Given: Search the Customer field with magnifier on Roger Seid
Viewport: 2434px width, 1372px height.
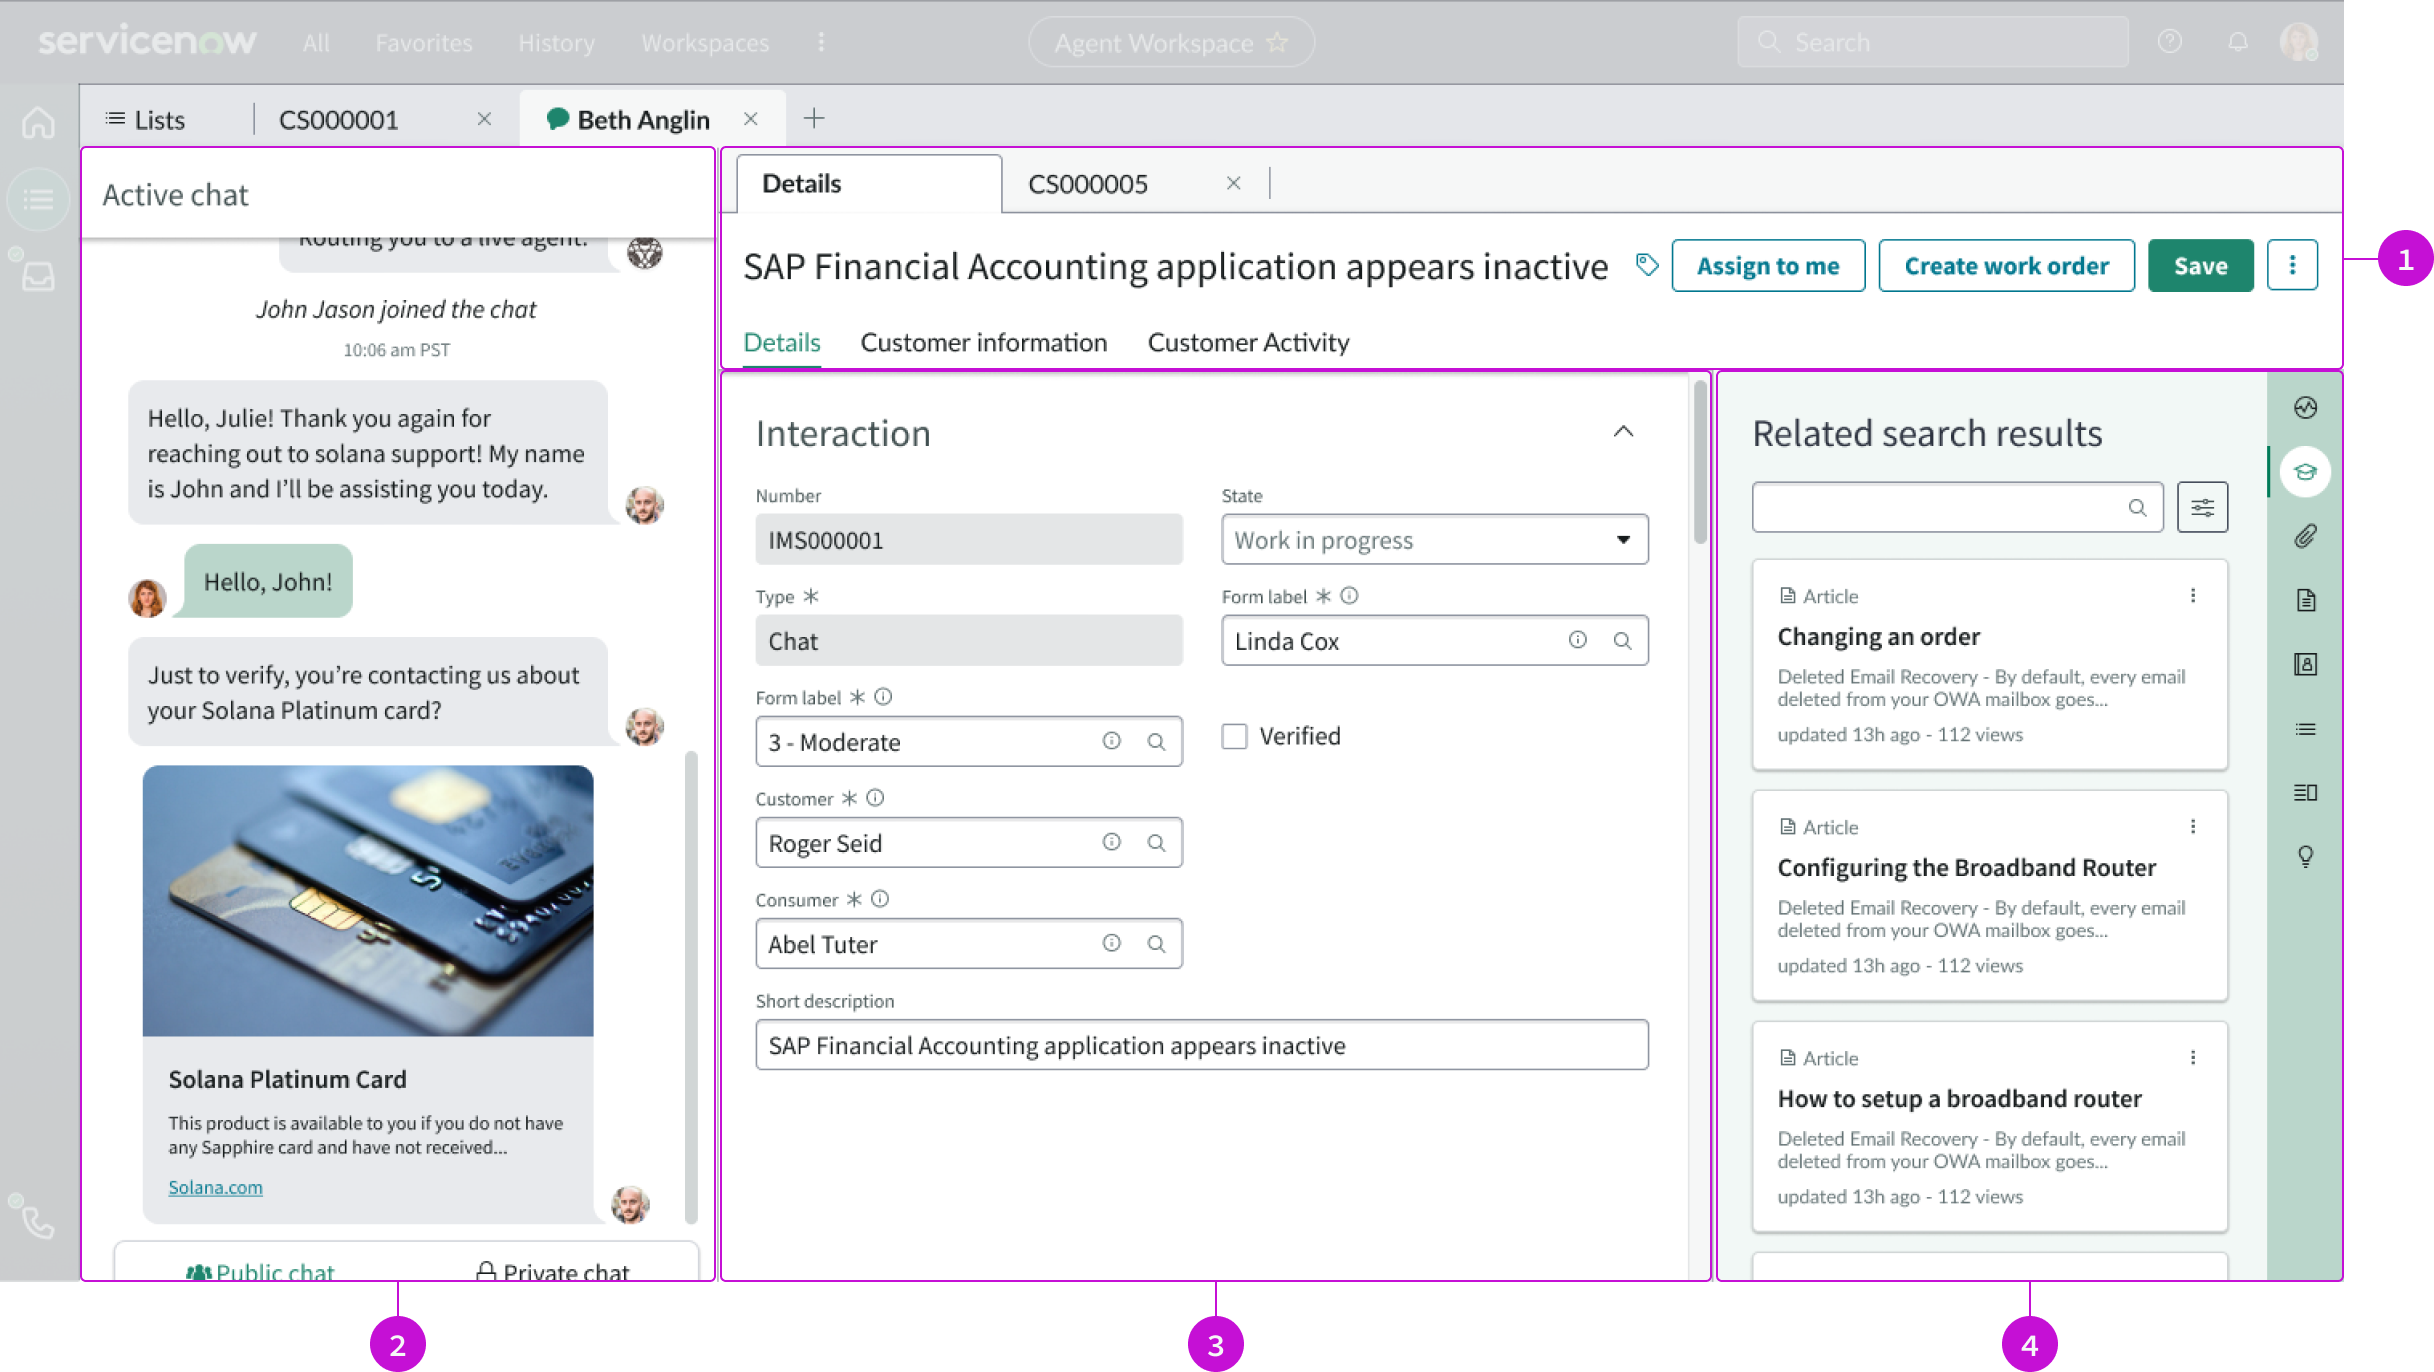Looking at the screenshot, I should (1158, 842).
